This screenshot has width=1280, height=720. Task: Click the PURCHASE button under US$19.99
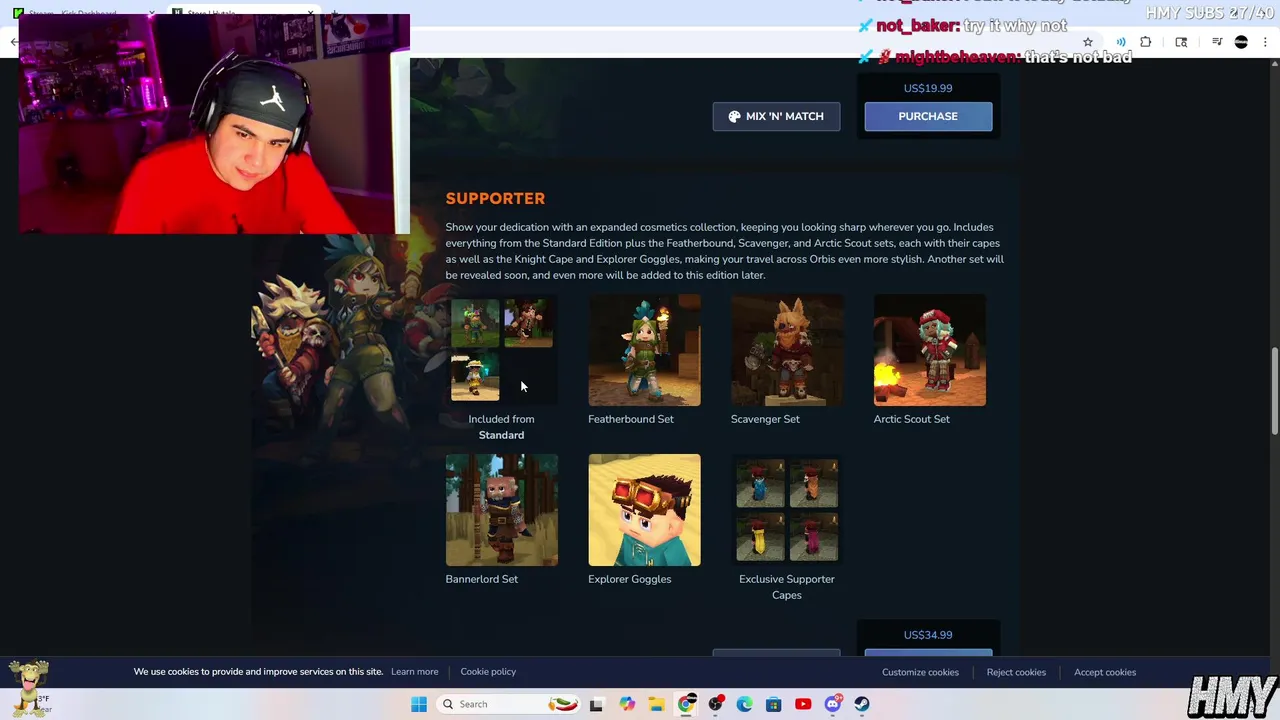tap(928, 116)
